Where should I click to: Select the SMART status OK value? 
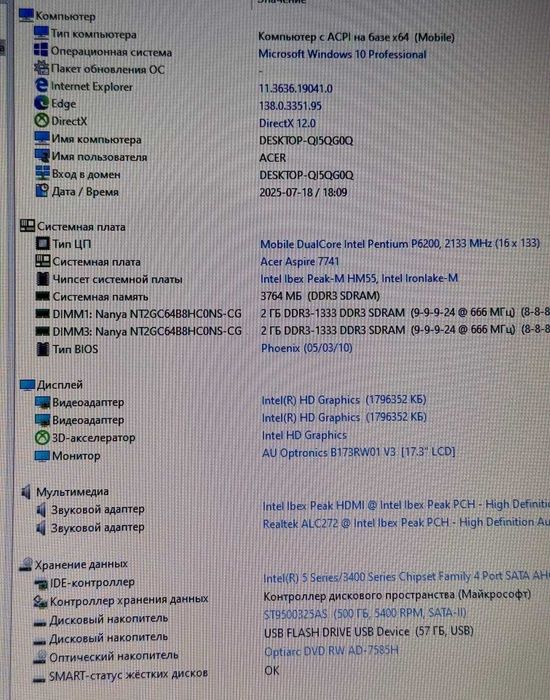(x=271, y=670)
